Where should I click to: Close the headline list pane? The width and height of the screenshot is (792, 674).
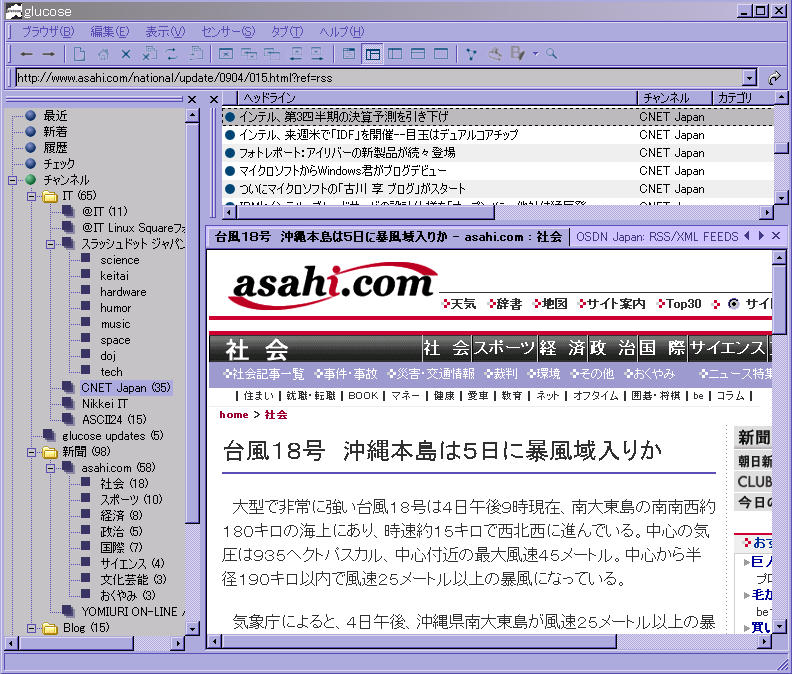point(214,100)
